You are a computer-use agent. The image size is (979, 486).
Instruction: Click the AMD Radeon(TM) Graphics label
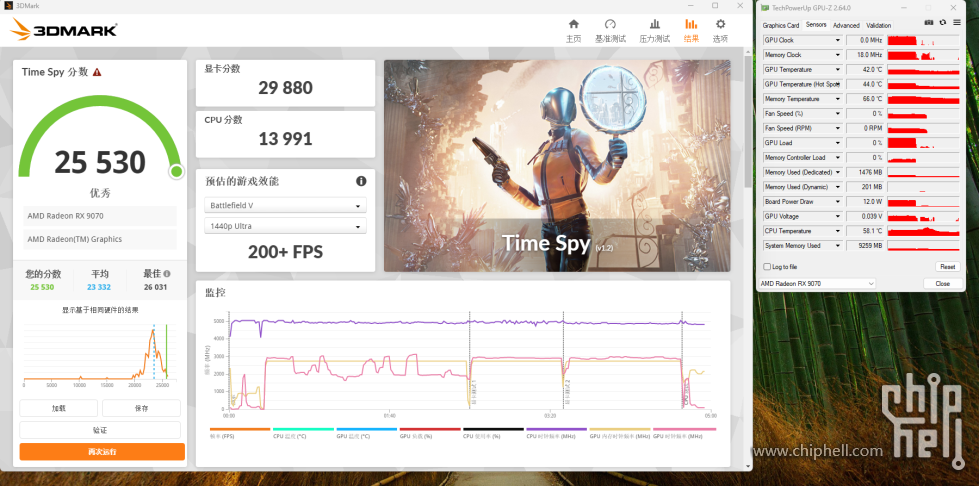(75, 239)
